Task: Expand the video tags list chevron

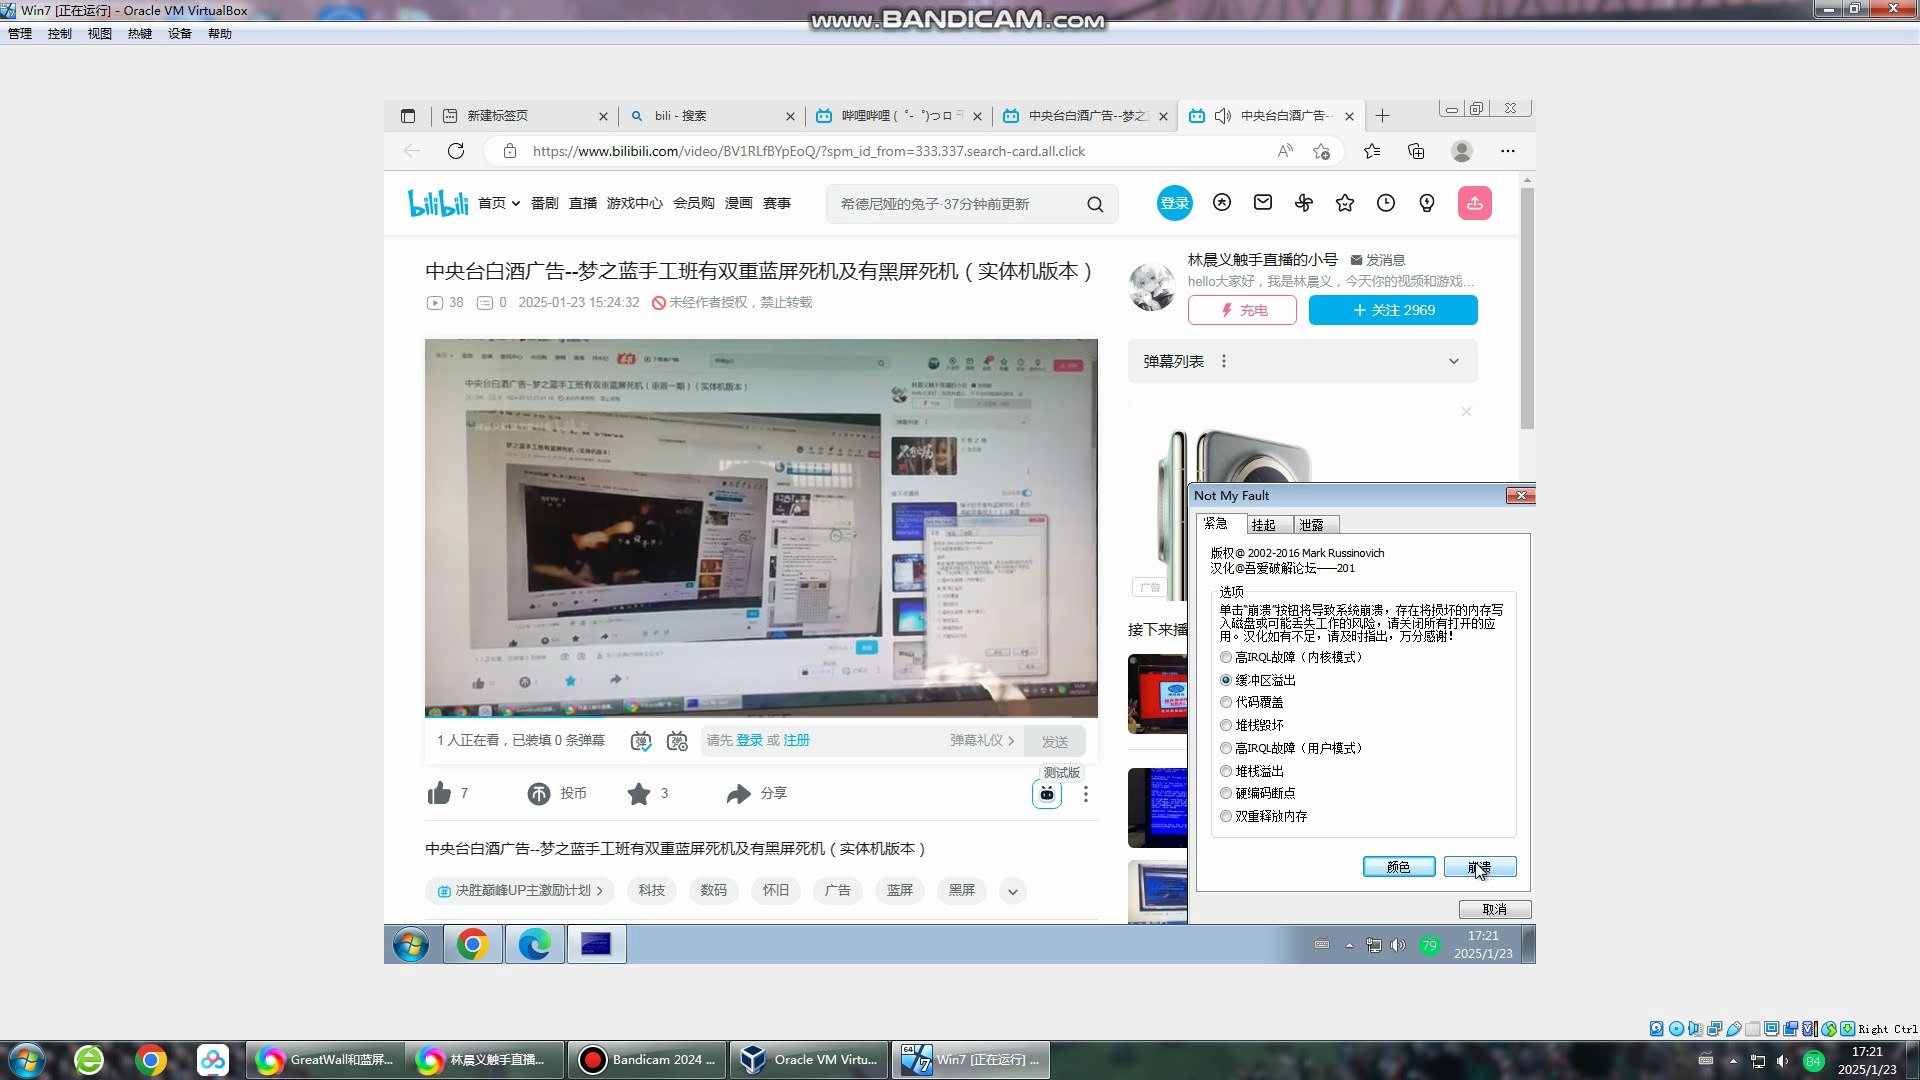Action: point(1012,891)
